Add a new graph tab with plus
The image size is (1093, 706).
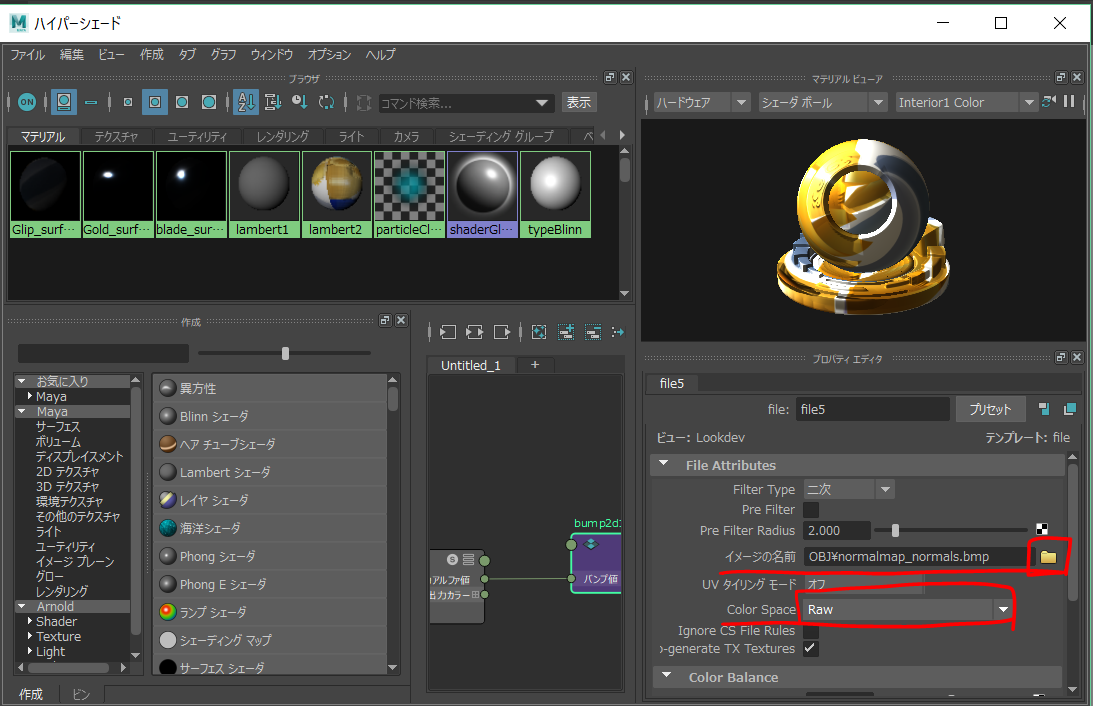[535, 364]
